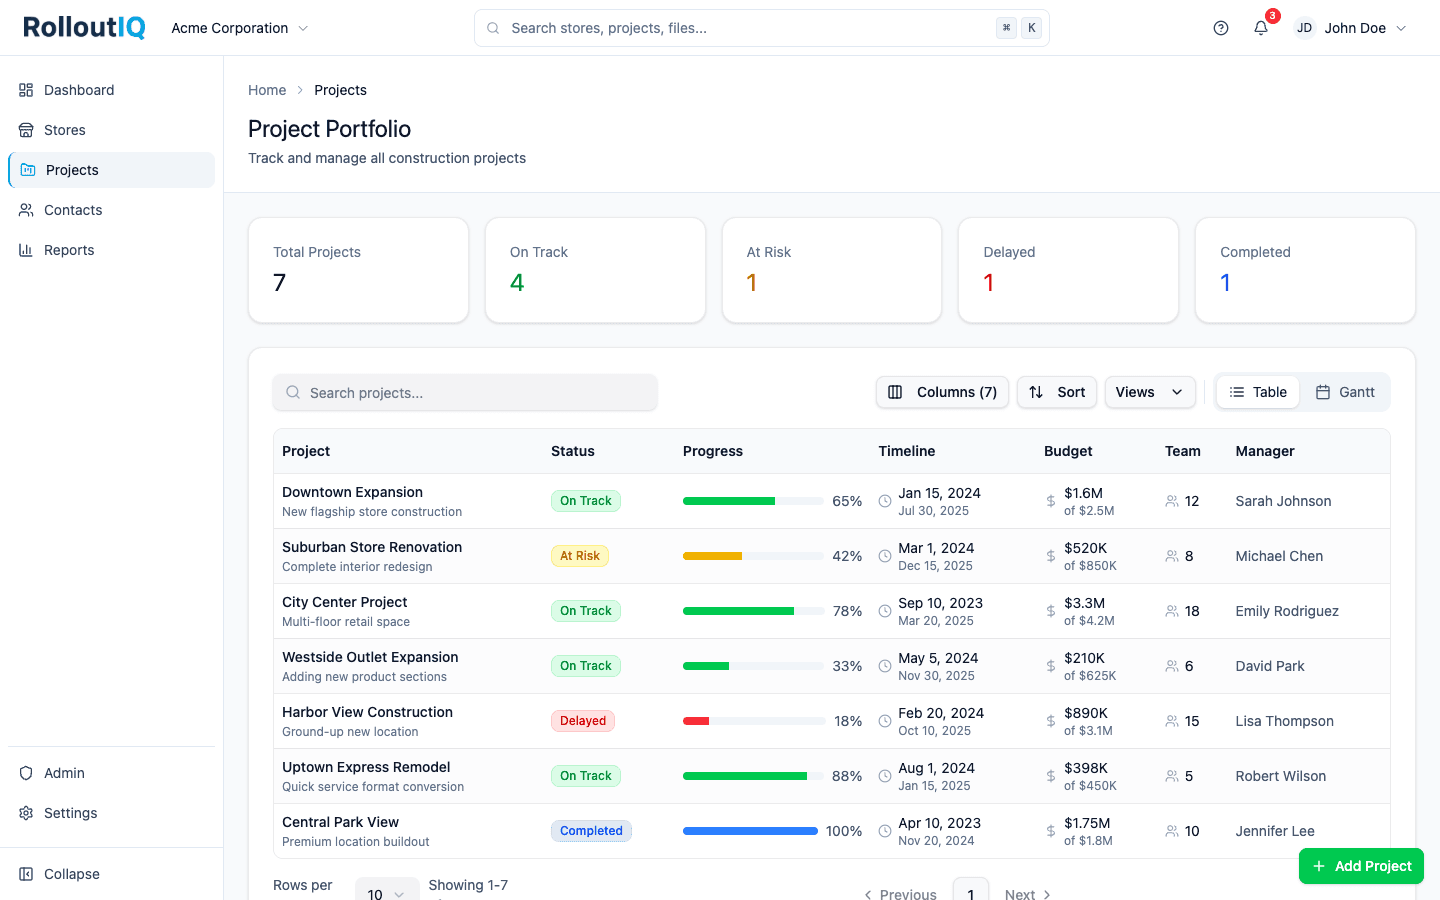This screenshot has width=1440, height=900.
Task: View Reports from the sidebar
Action: 68,250
